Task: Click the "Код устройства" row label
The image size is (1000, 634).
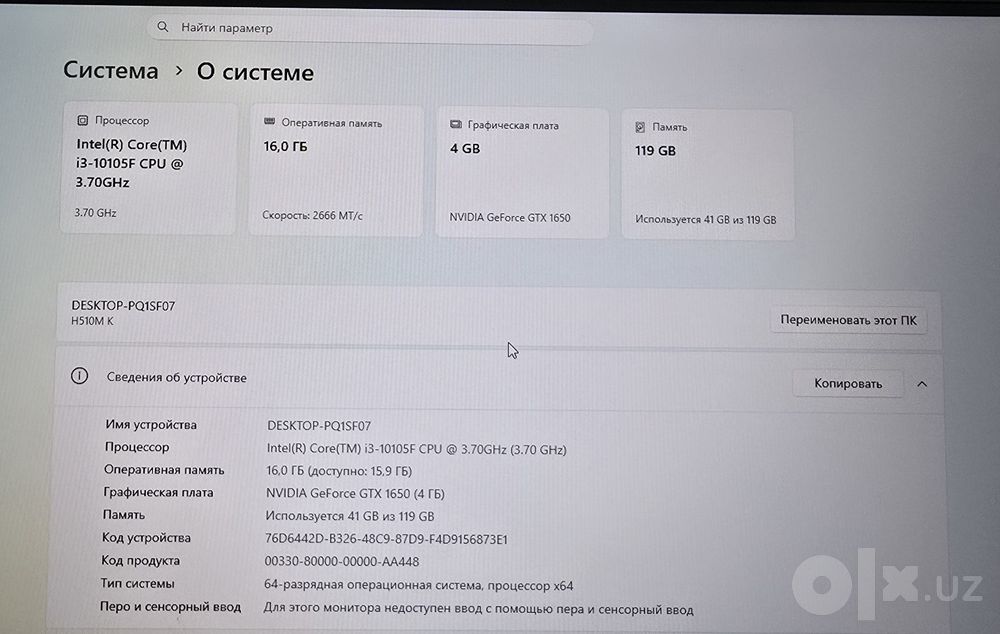Action: click(146, 538)
